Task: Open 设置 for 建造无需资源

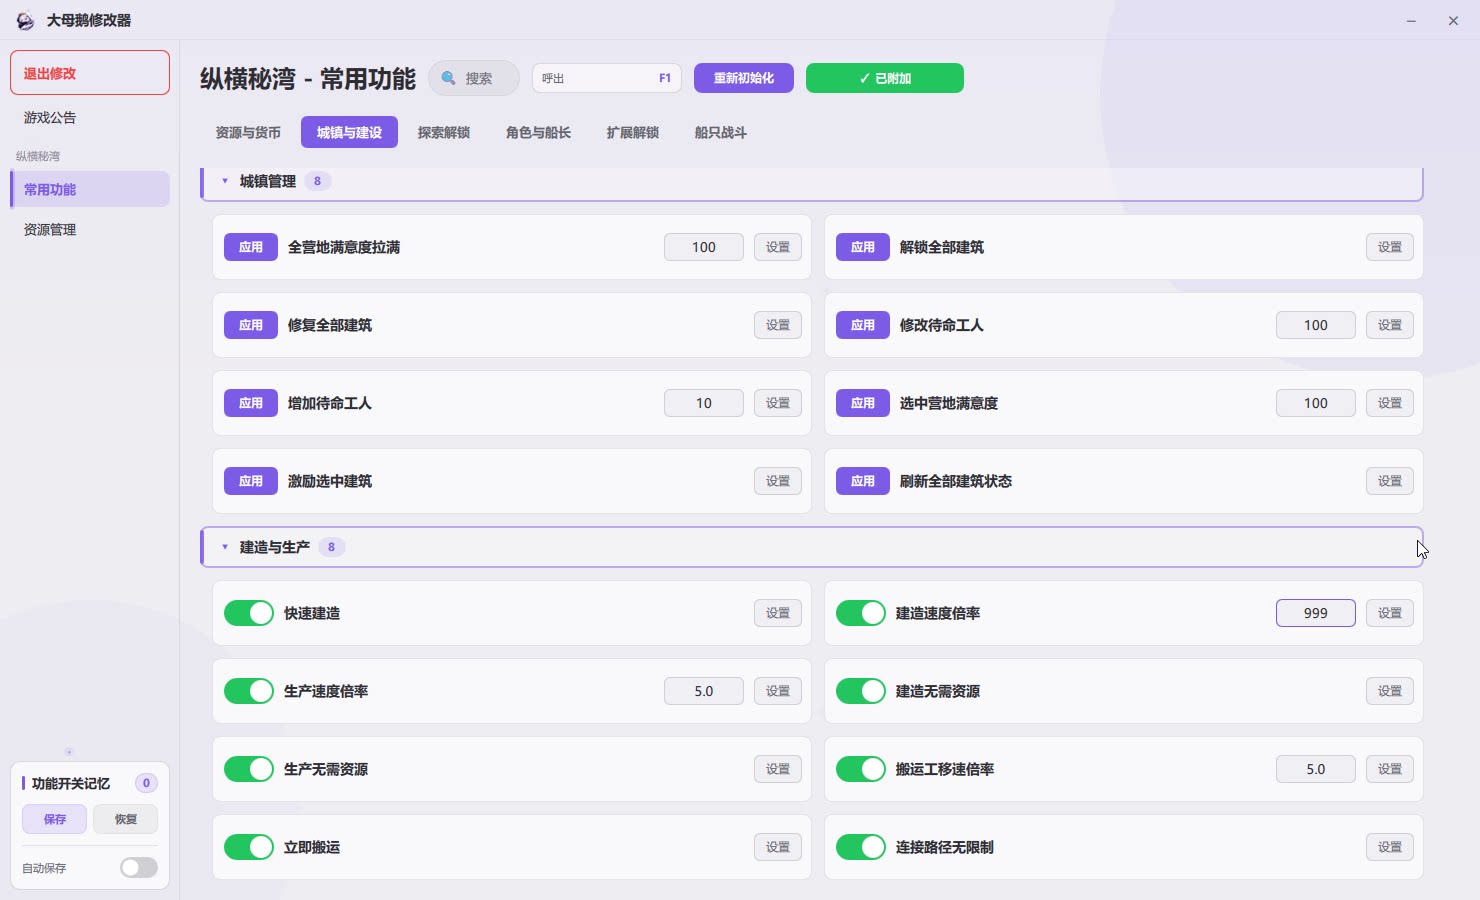Action: (1390, 691)
